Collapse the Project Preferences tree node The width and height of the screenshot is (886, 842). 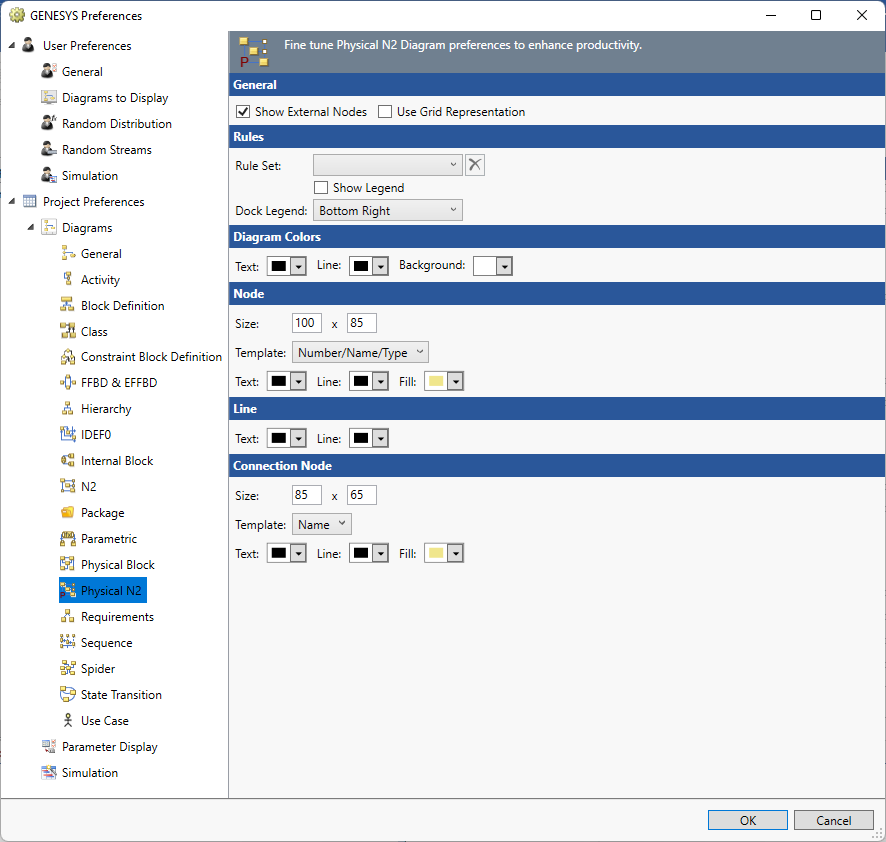coord(12,202)
